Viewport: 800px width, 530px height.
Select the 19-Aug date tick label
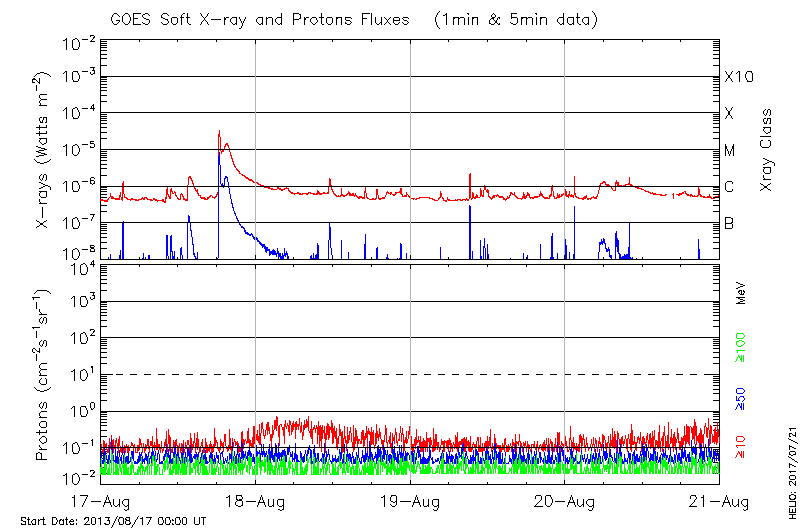(x=411, y=500)
